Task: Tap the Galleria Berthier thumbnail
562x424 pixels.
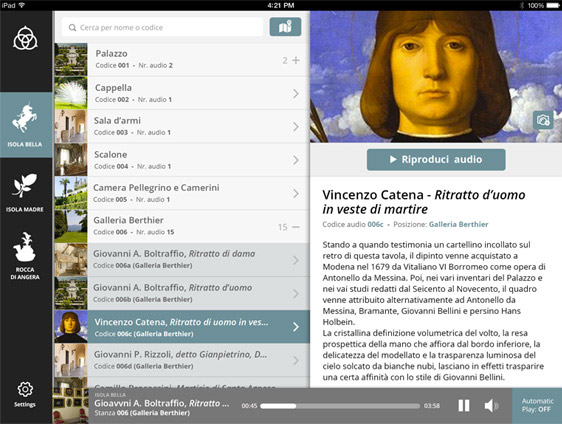Action: [71, 226]
